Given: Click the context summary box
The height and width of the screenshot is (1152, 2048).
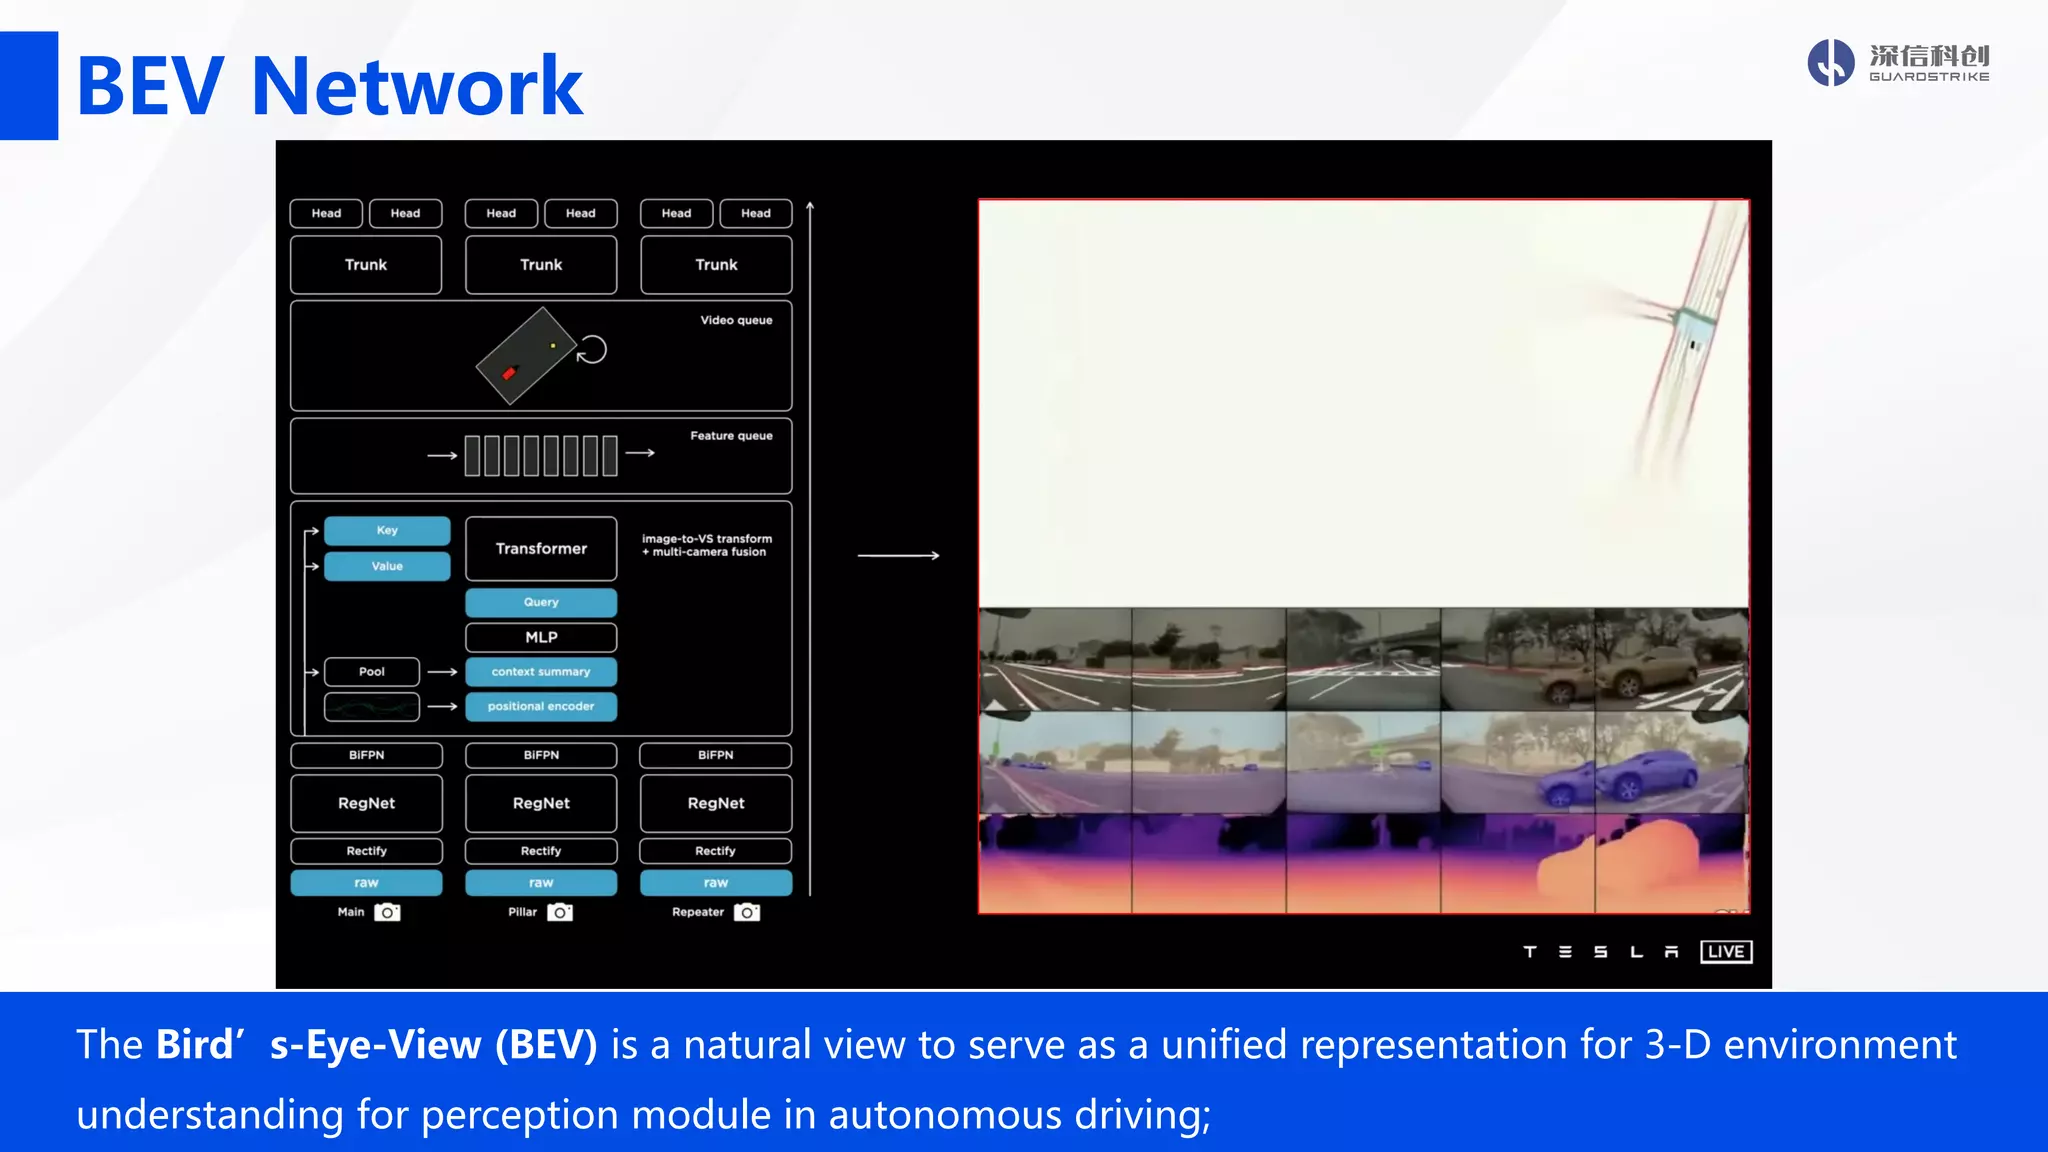Looking at the screenshot, I should pyautogui.click(x=541, y=672).
